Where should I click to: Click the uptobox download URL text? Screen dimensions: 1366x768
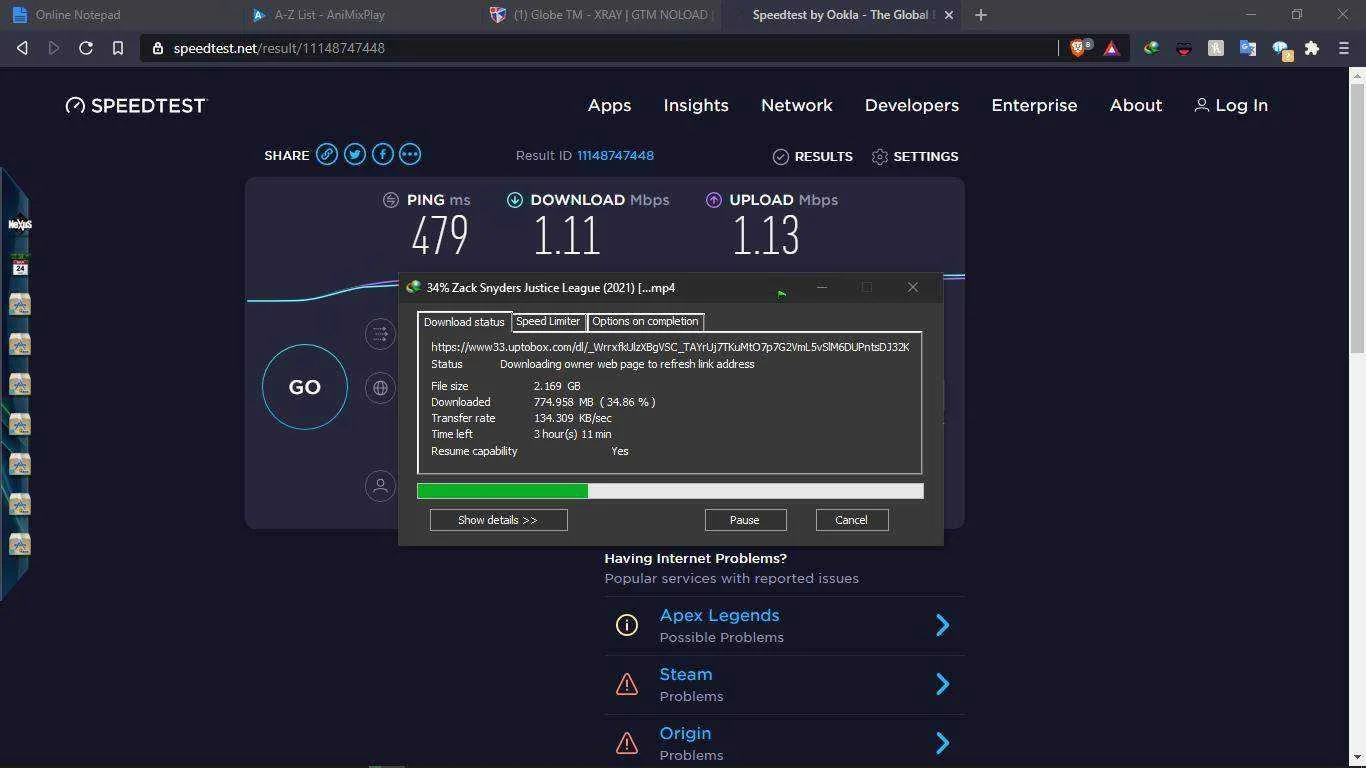(x=670, y=347)
